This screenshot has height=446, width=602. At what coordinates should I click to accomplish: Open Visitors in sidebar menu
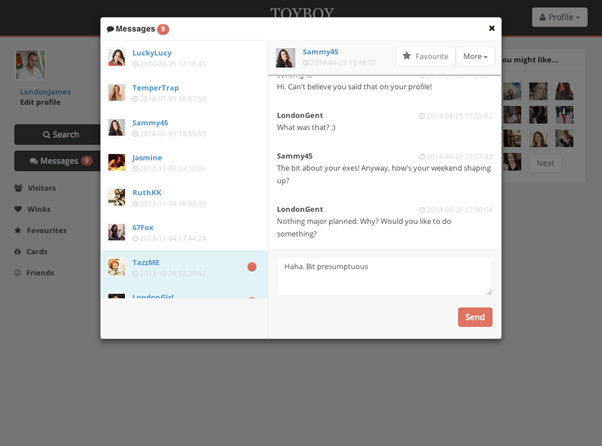(41, 188)
